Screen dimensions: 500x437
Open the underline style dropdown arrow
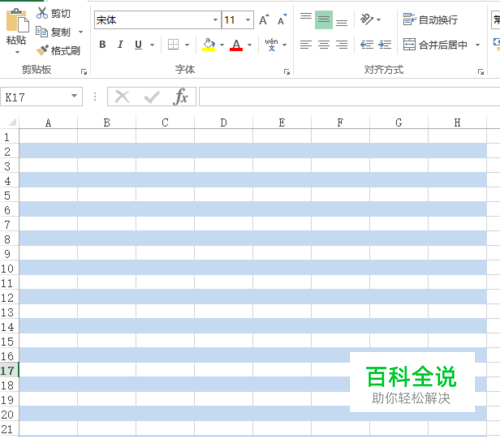click(152, 45)
